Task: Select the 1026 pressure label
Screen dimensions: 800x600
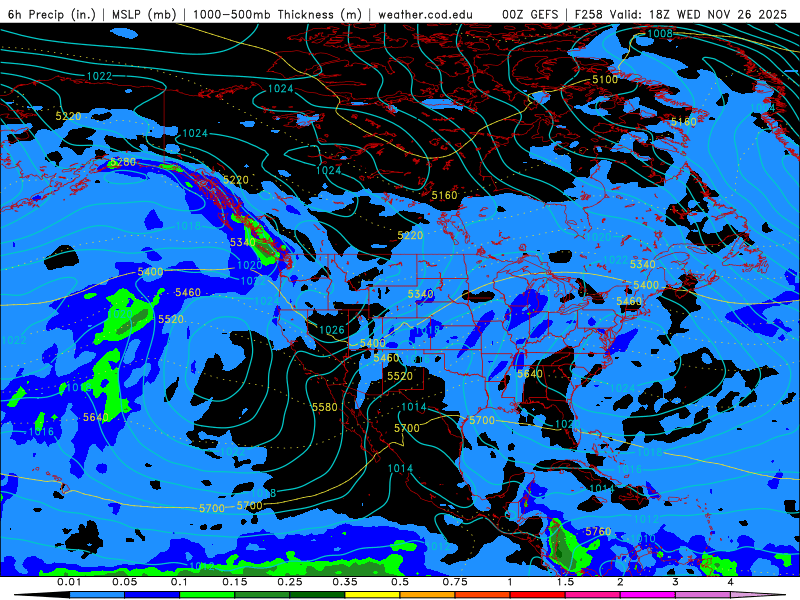Action: tap(332, 330)
